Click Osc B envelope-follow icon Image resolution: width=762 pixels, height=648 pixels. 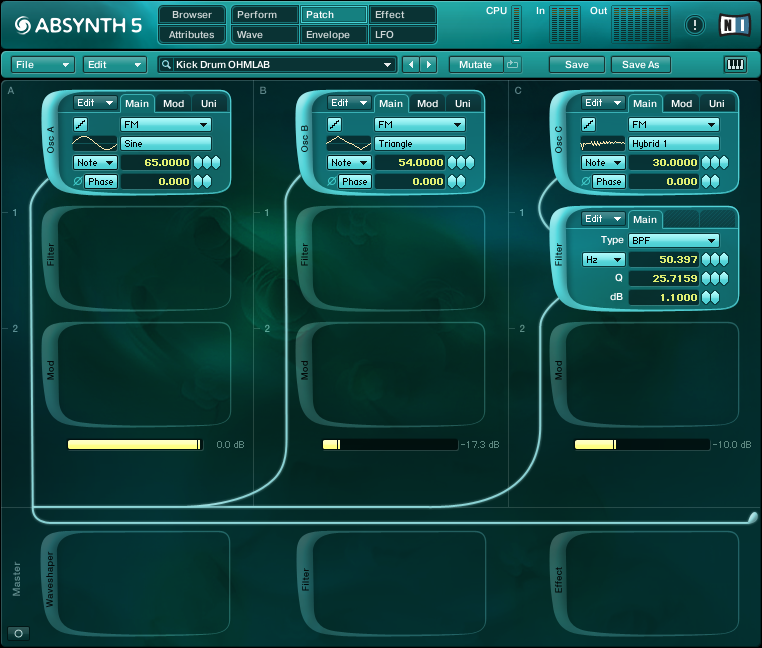tap(334, 124)
